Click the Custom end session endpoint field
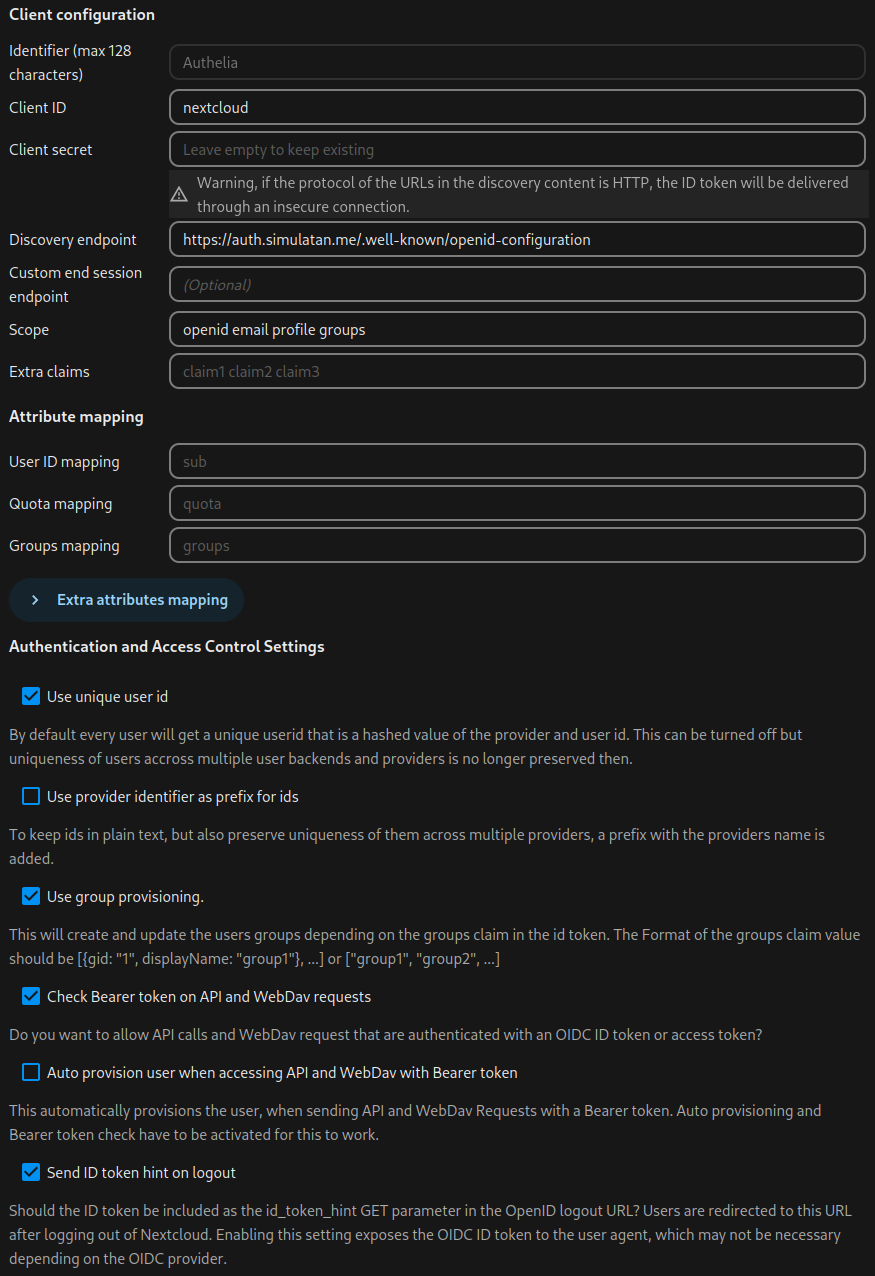 tap(517, 284)
